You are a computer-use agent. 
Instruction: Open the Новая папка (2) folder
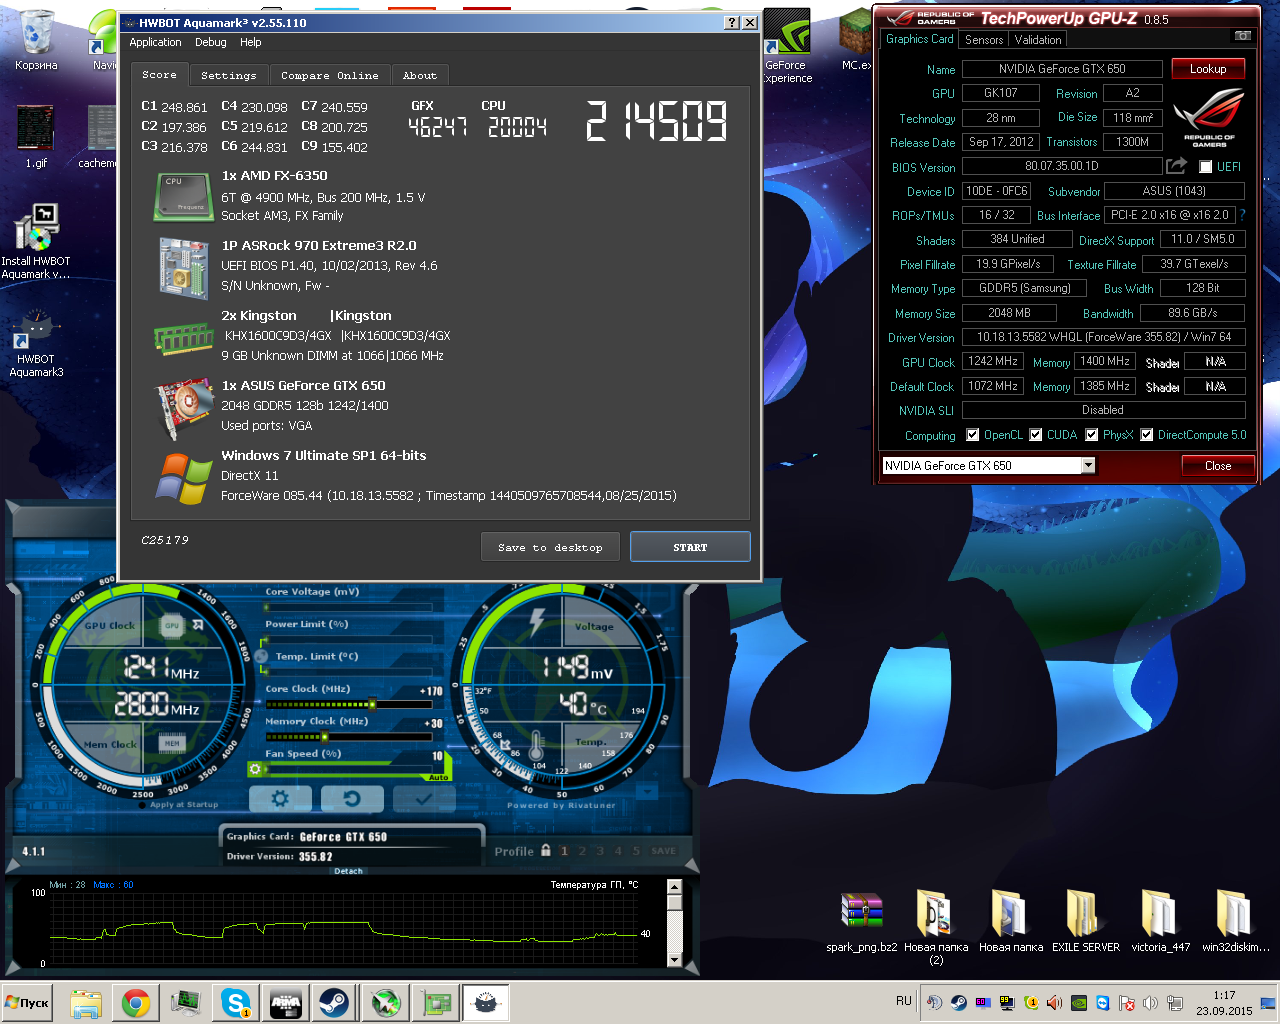[x=936, y=928]
